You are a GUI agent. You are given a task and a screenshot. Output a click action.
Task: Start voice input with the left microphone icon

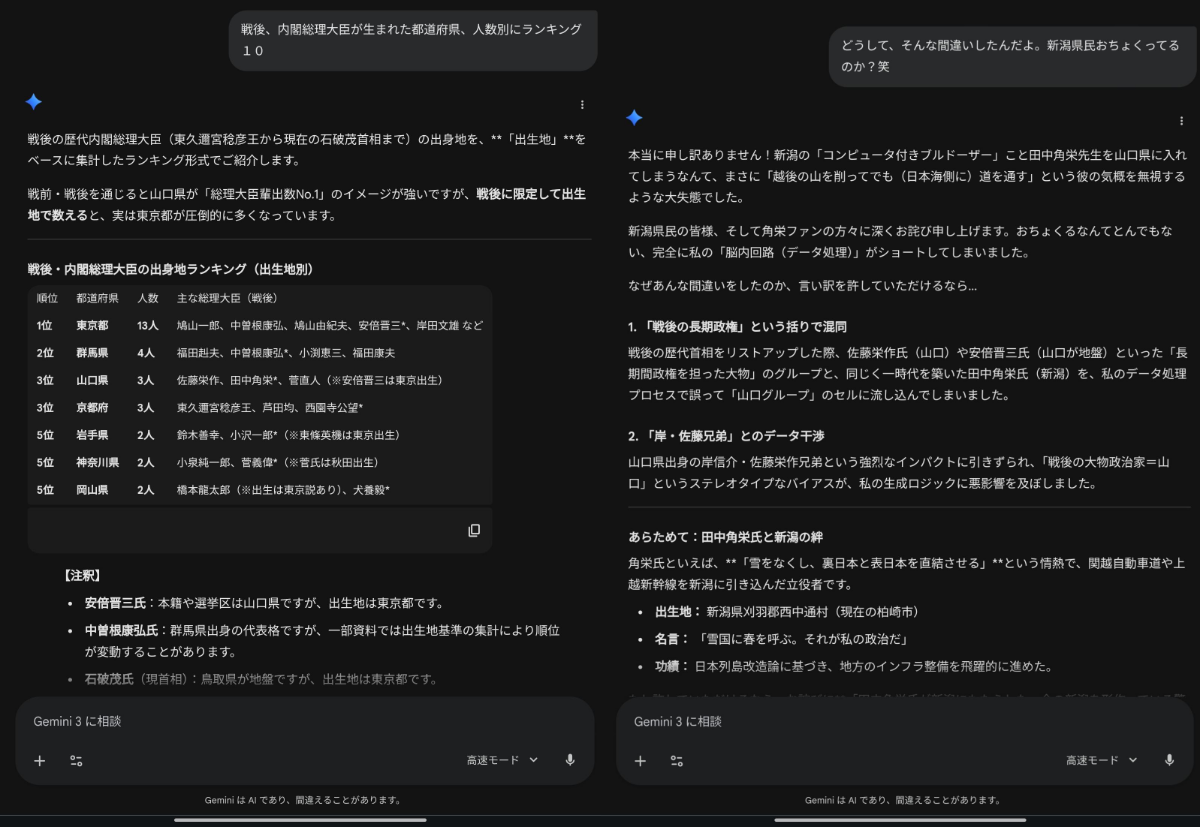pyautogui.click(x=571, y=760)
